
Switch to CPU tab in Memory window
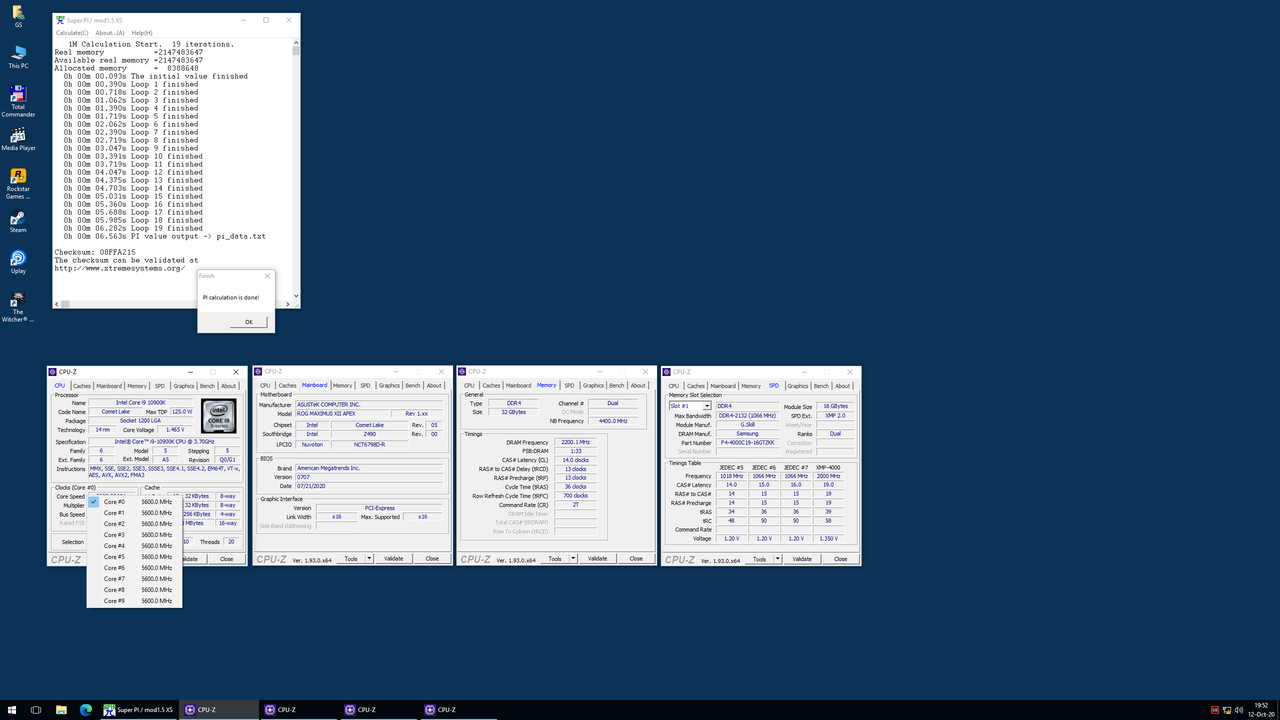coord(469,386)
